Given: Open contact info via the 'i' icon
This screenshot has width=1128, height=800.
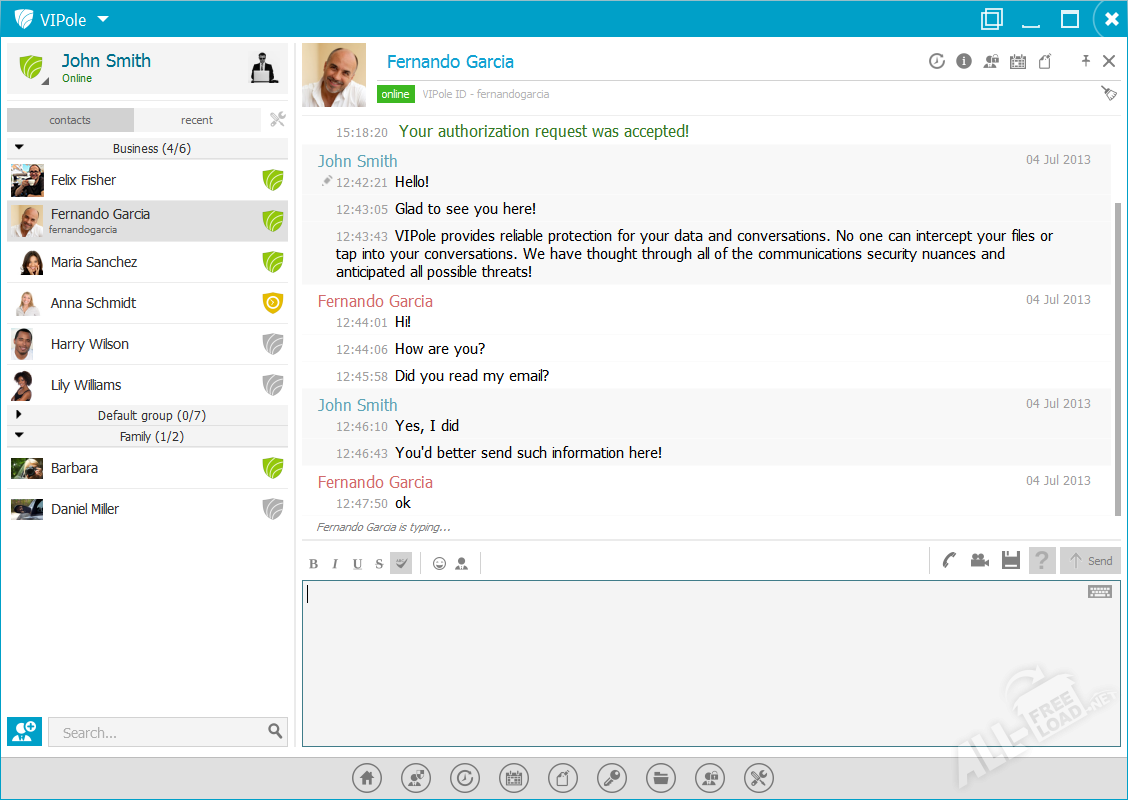Looking at the screenshot, I should (x=964, y=61).
